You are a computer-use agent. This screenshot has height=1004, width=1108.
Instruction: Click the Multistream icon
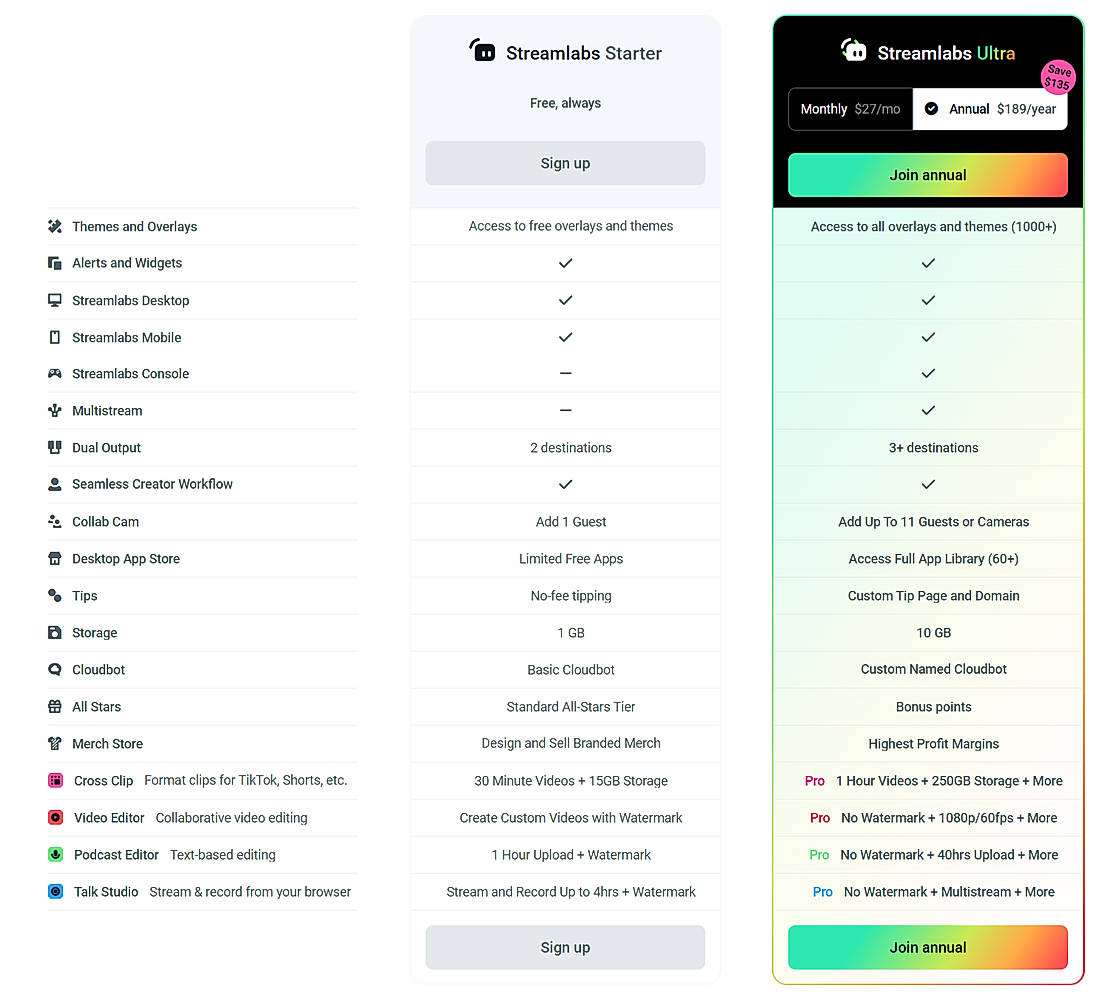(55, 411)
